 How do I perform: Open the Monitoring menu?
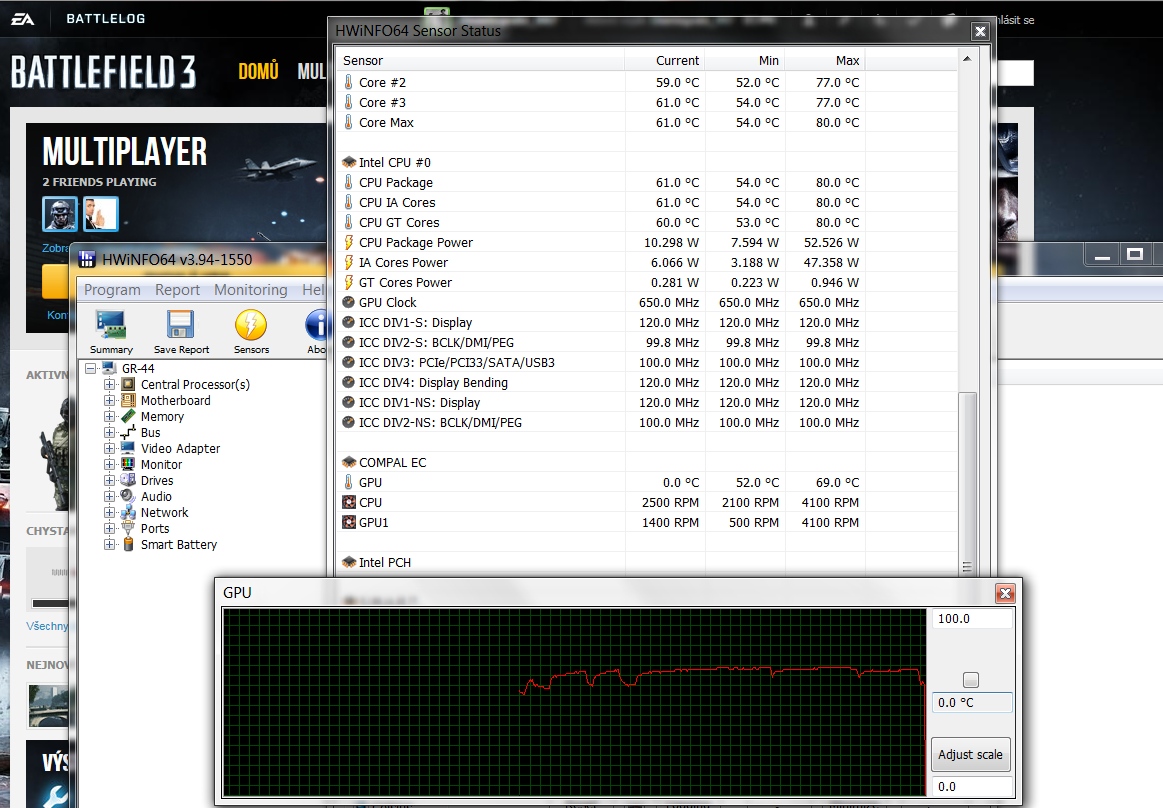tap(251, 289)
